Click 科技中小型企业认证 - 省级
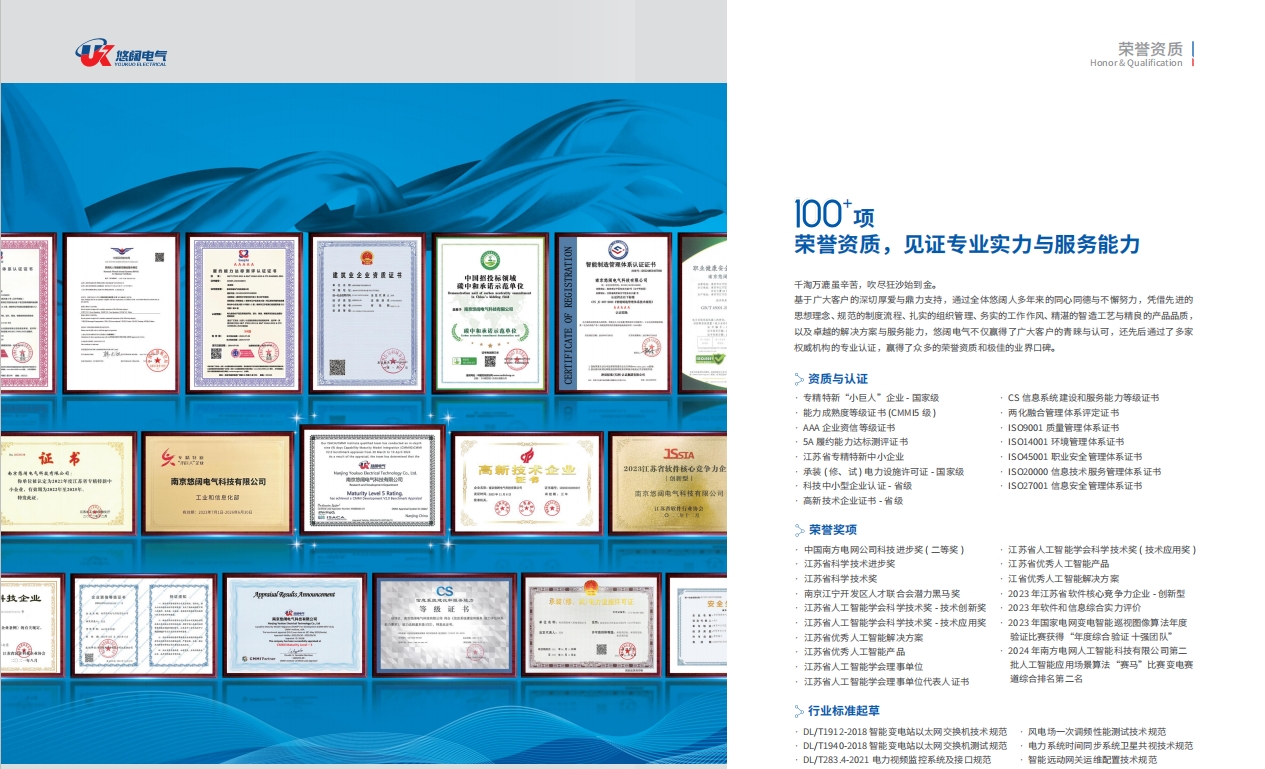Screen dimensions: 1265x769 click(x=858, y=485)
